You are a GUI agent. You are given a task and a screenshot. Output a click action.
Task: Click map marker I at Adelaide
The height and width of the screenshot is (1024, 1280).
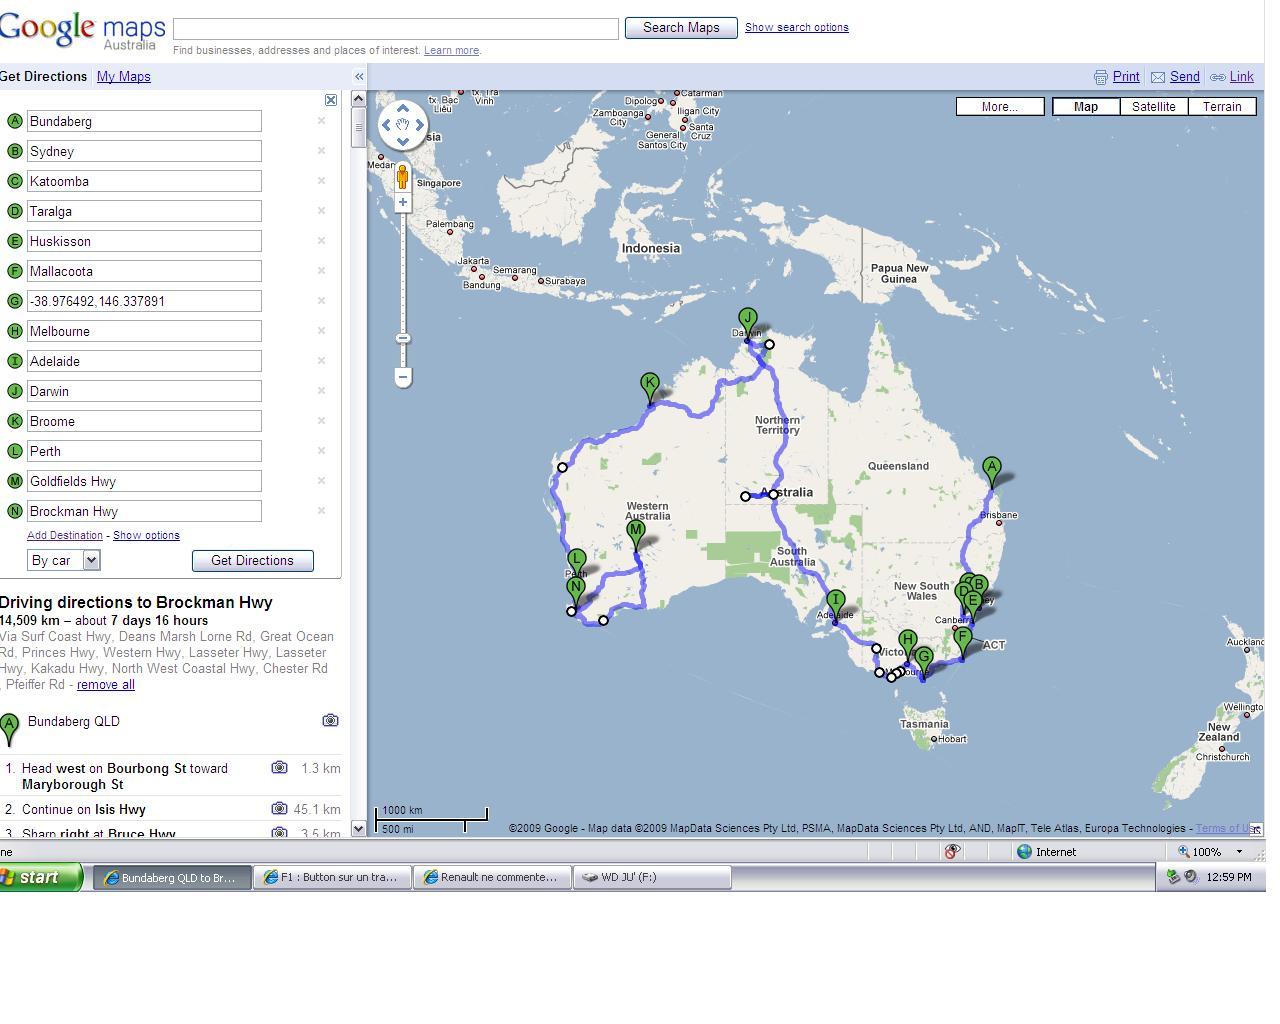835,605
